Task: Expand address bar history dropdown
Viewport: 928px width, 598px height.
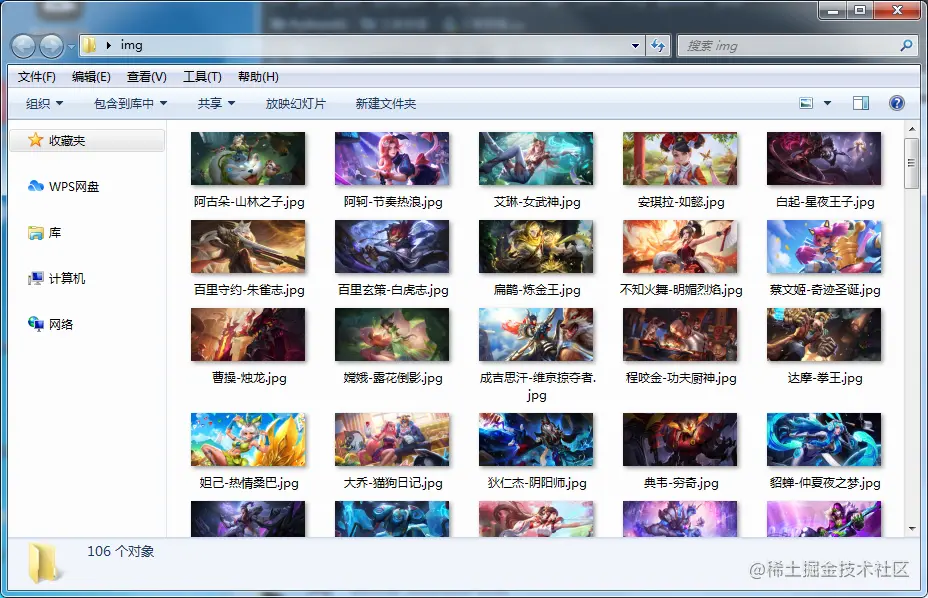Action: pyautogui.click(x=635, y=46)
